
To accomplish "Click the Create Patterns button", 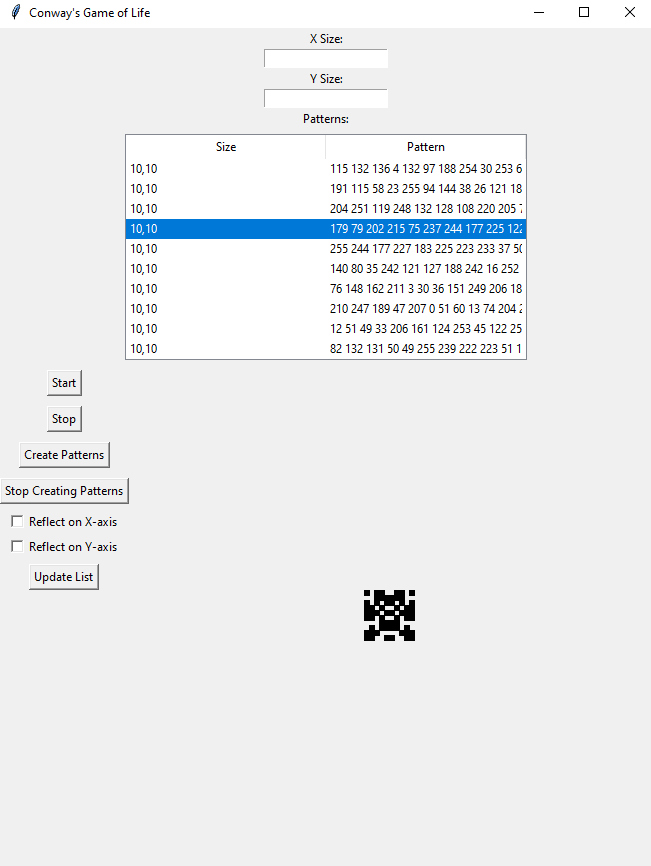I will [64, 455].
